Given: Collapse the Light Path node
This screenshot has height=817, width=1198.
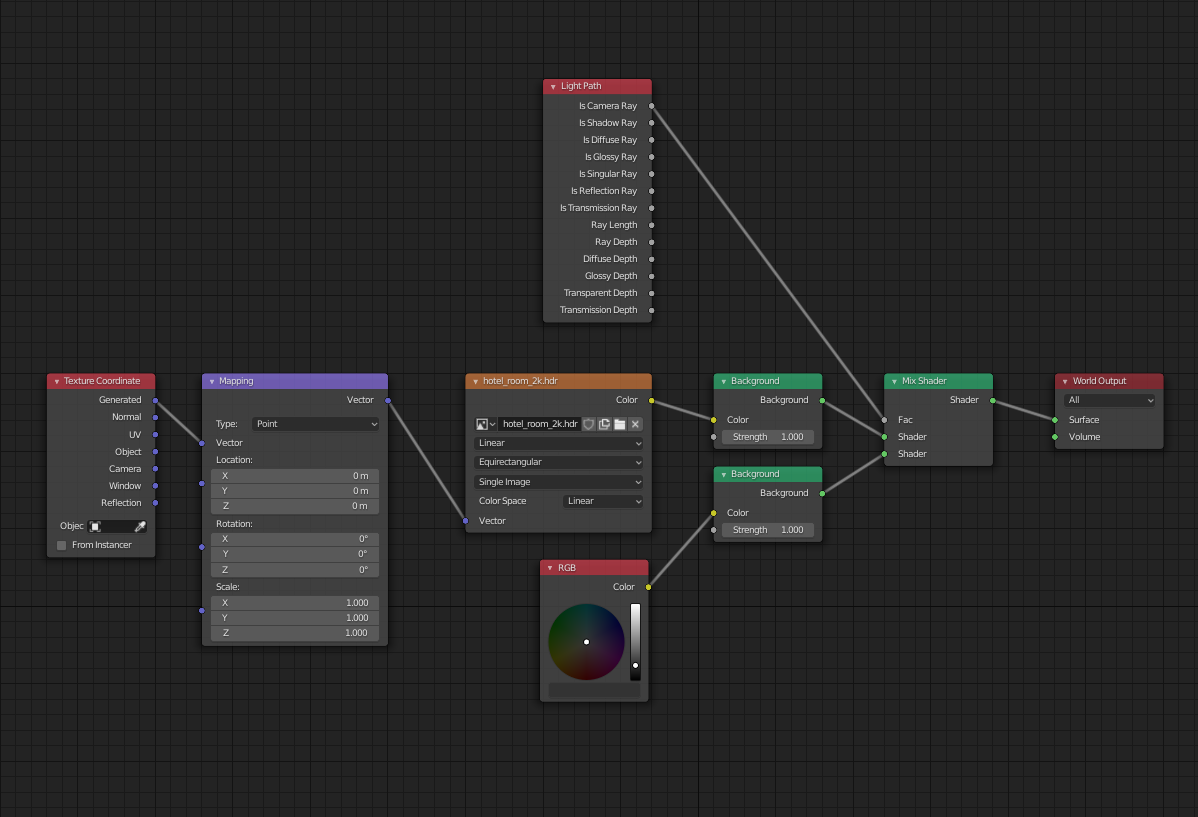Looking at the screenshot, I should coord(553,86).
